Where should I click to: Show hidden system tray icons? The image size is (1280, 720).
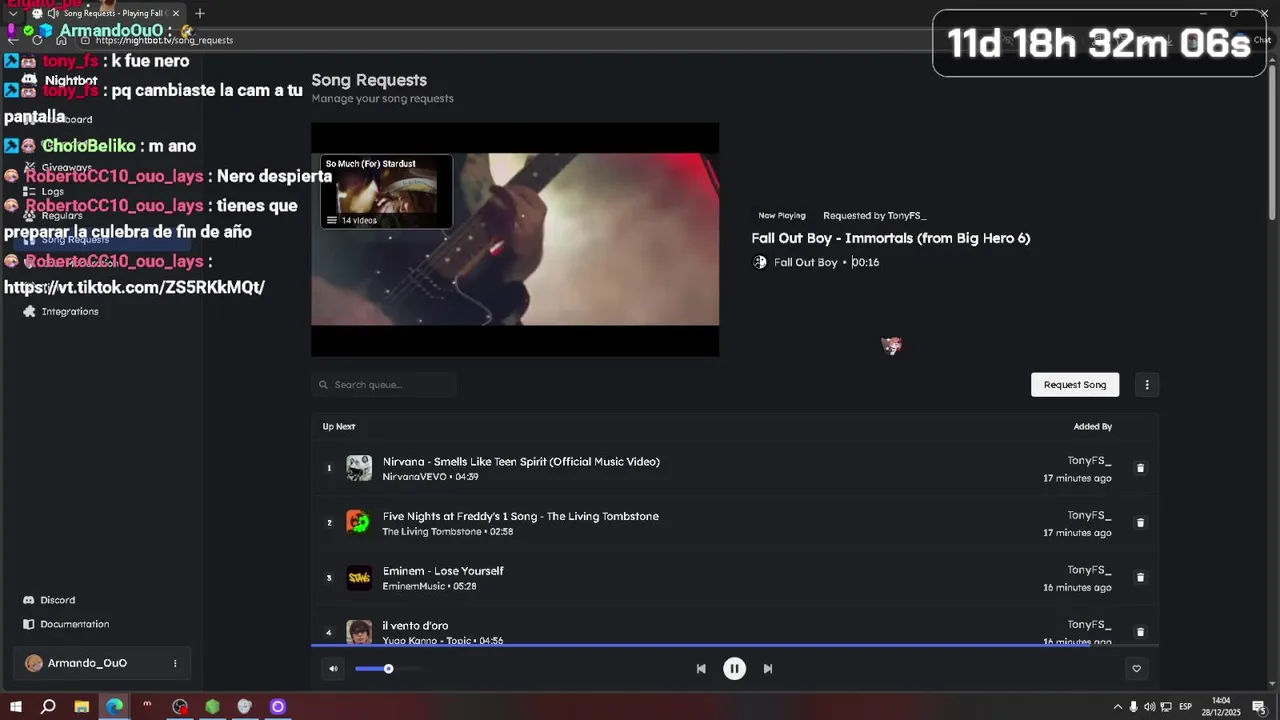tap(1118, 707)
